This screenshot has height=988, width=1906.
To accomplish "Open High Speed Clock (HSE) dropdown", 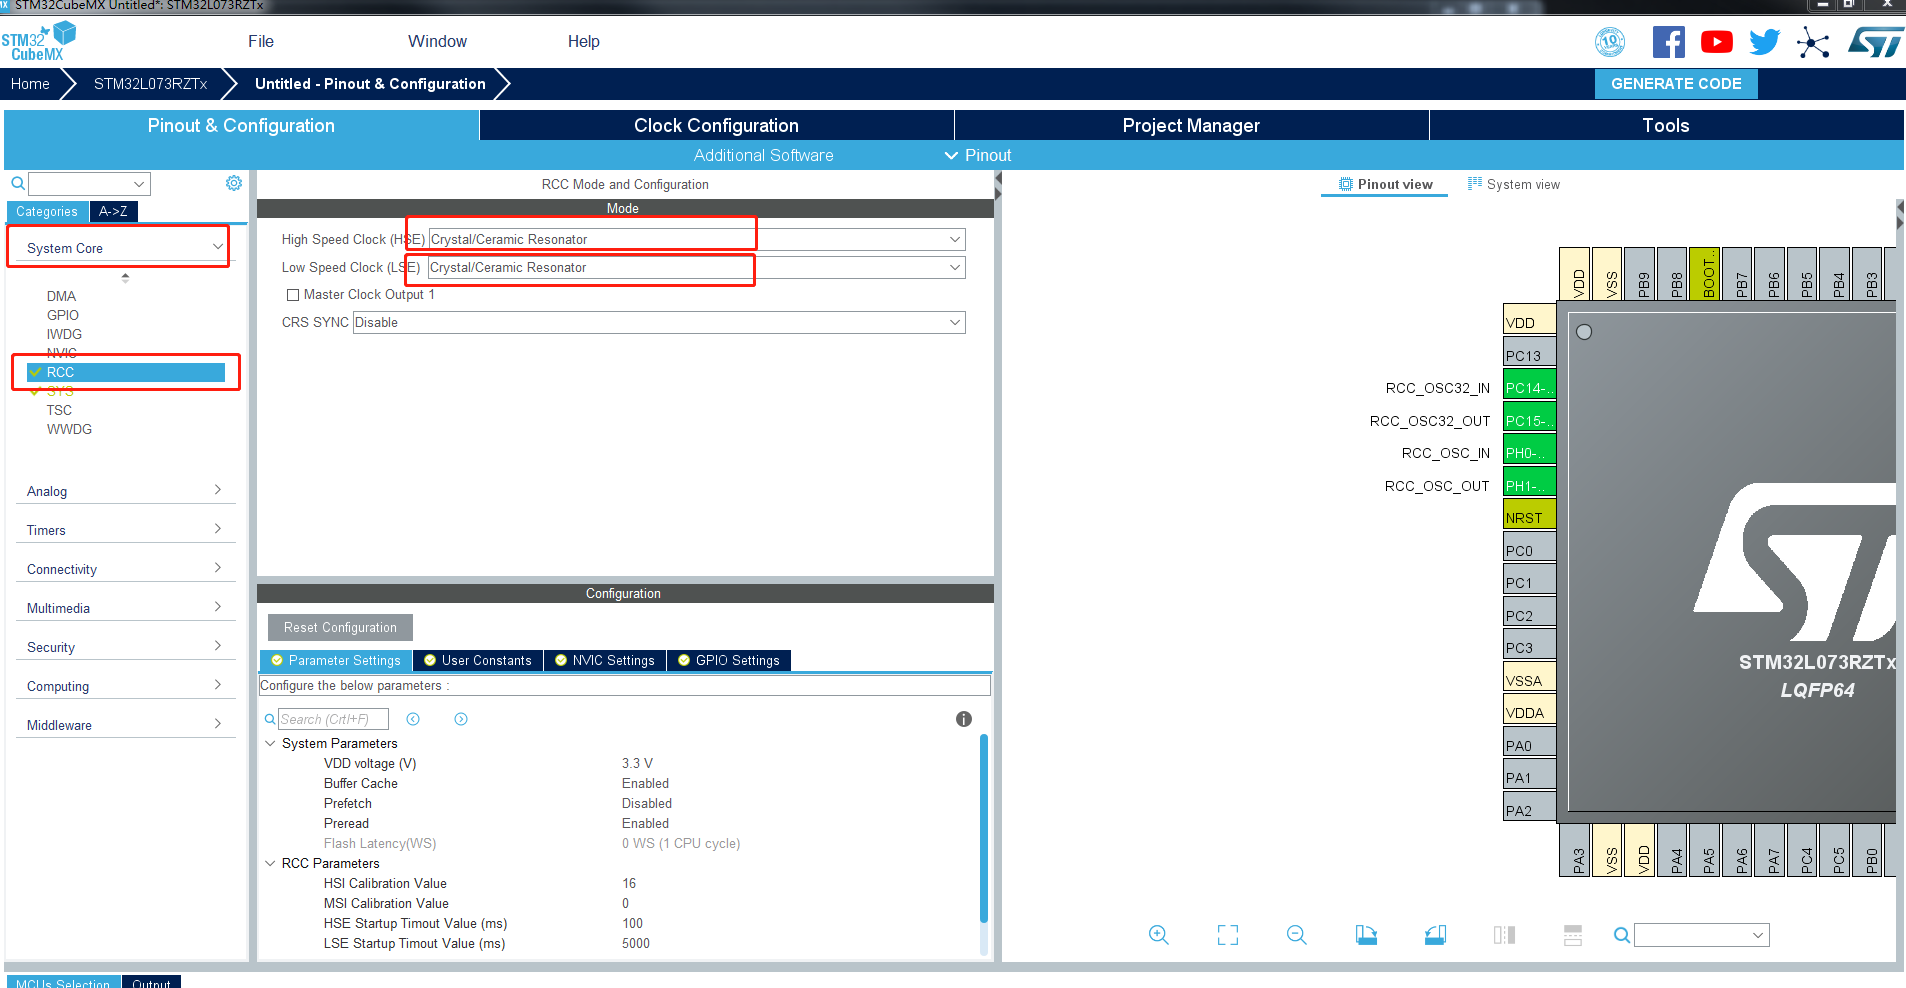I will [954, 240].
